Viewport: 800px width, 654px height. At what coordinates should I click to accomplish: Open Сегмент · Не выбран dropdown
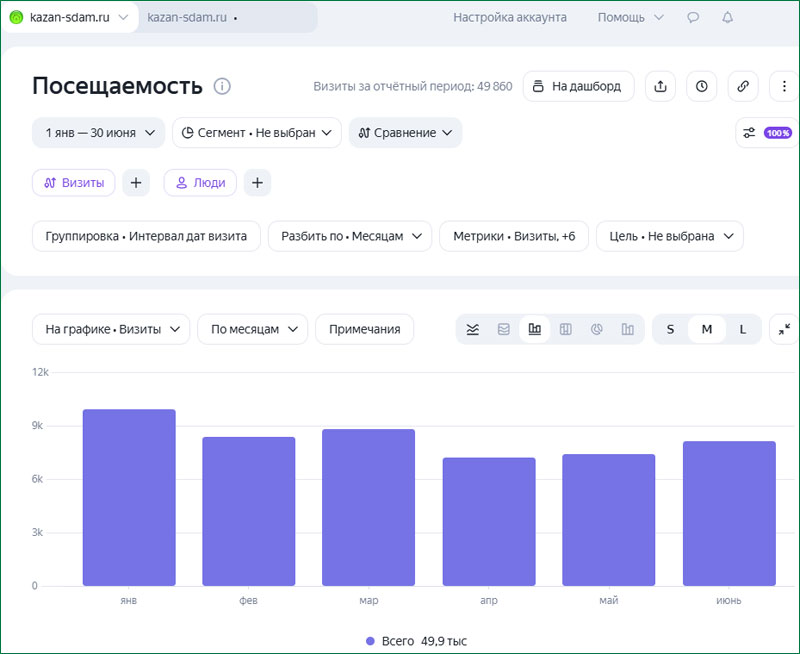point(257,133)
